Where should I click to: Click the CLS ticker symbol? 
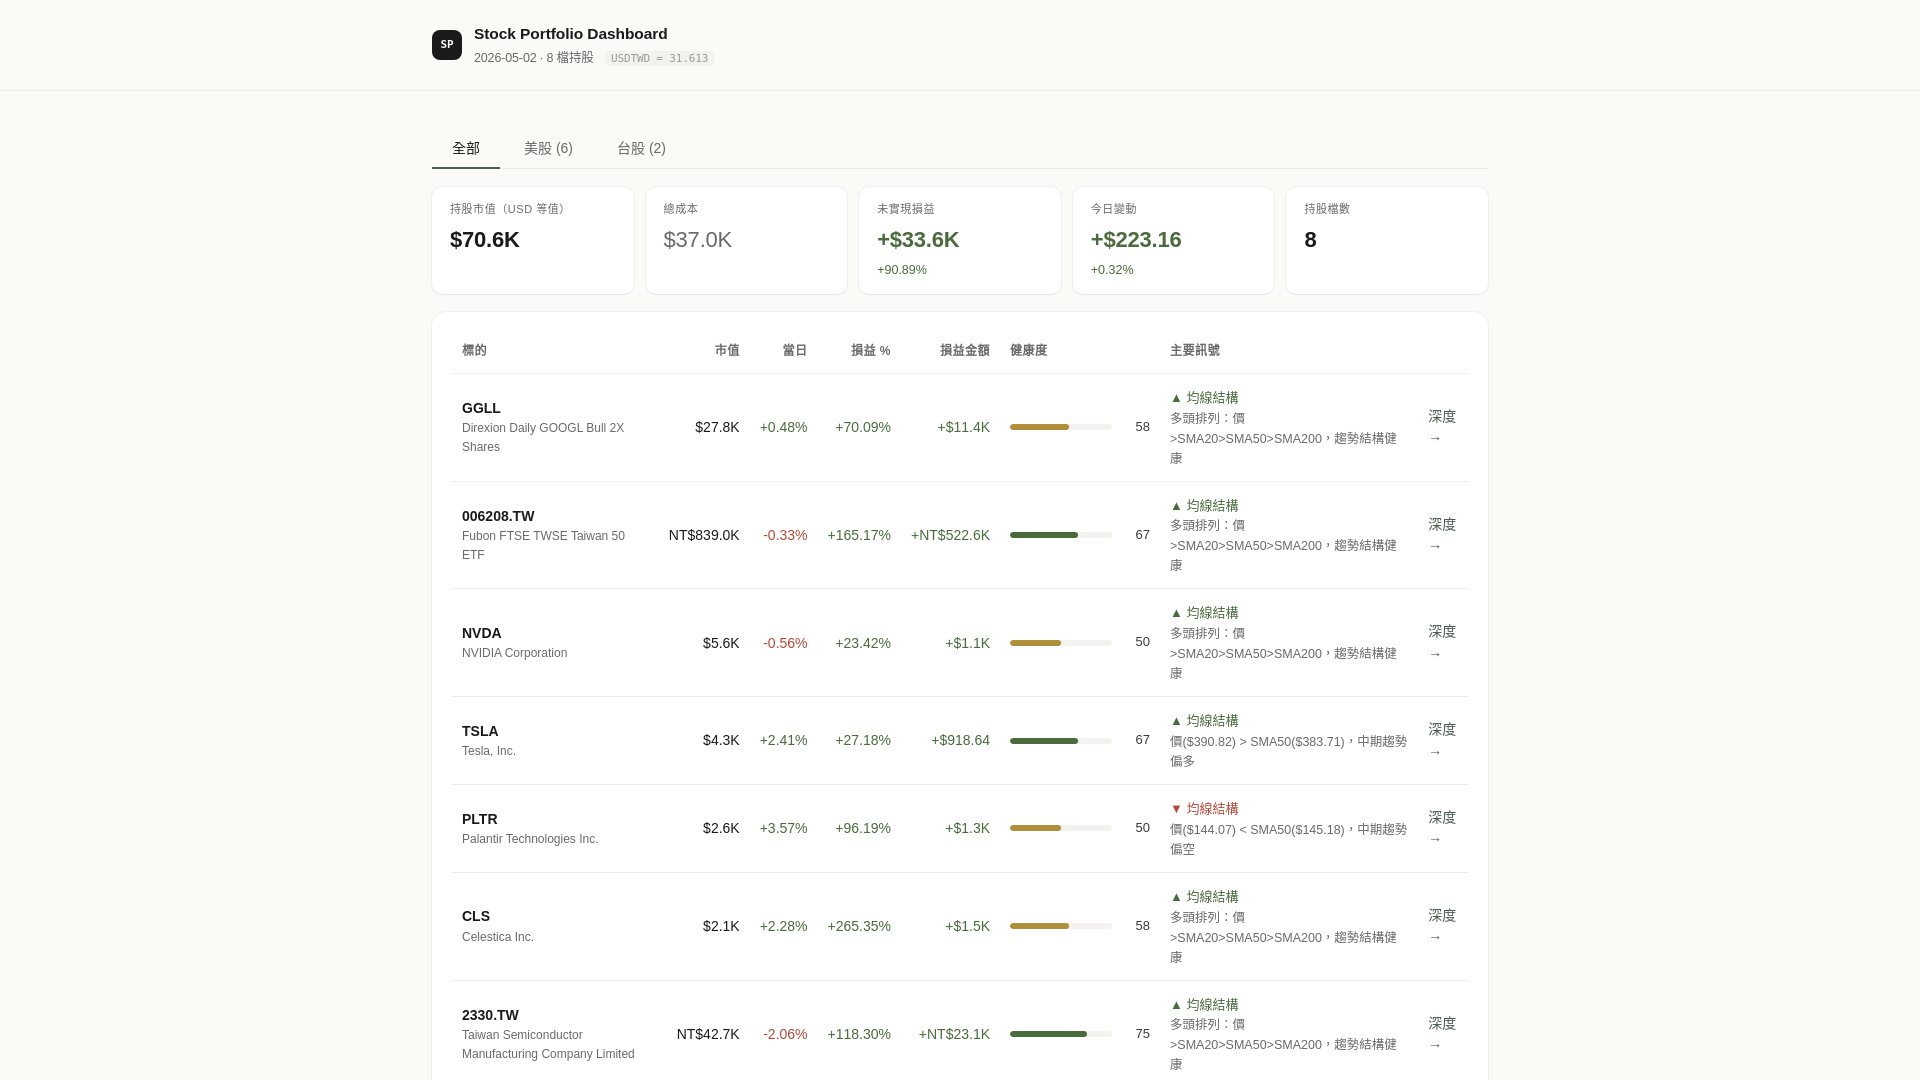coord(476,916)
